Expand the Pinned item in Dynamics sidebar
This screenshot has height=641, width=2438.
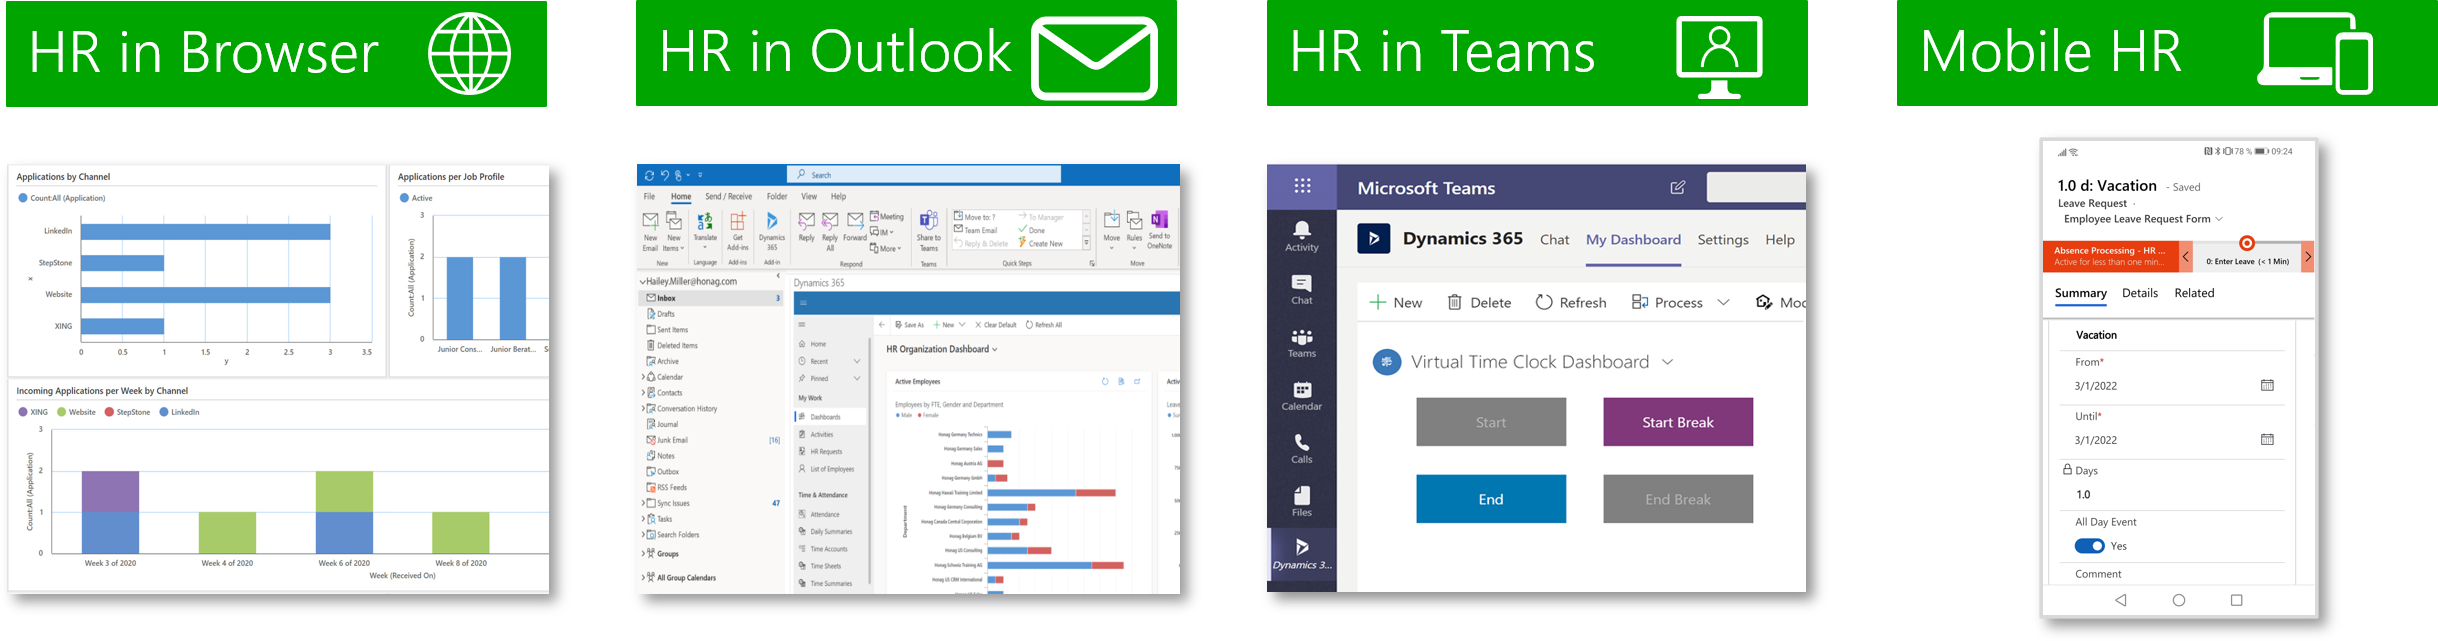pos(857,378)
